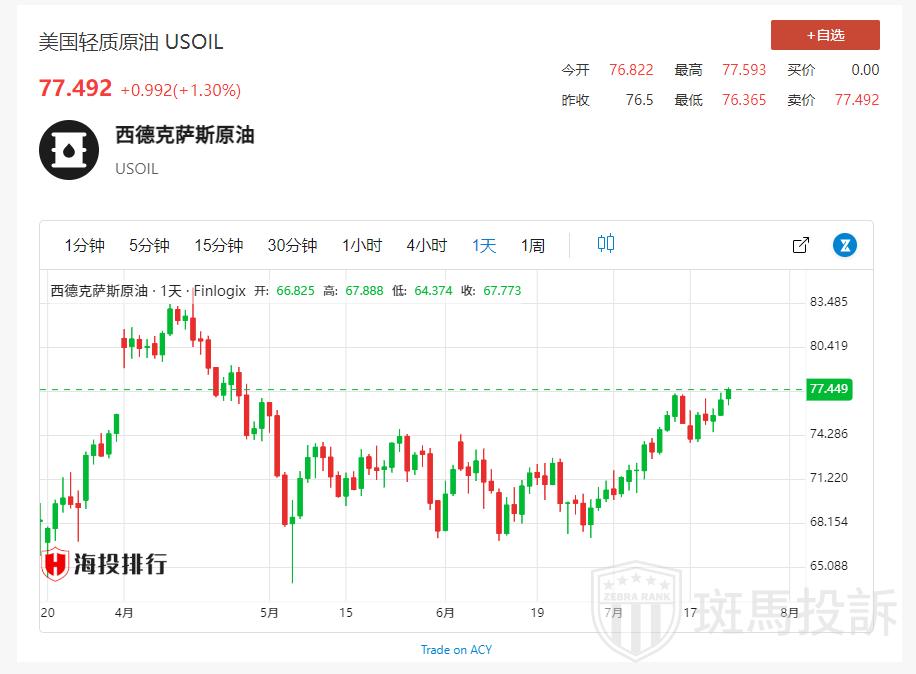Click the blue Finlogix round icon
The image size is (916, 674).
click(x=845, y=245)
